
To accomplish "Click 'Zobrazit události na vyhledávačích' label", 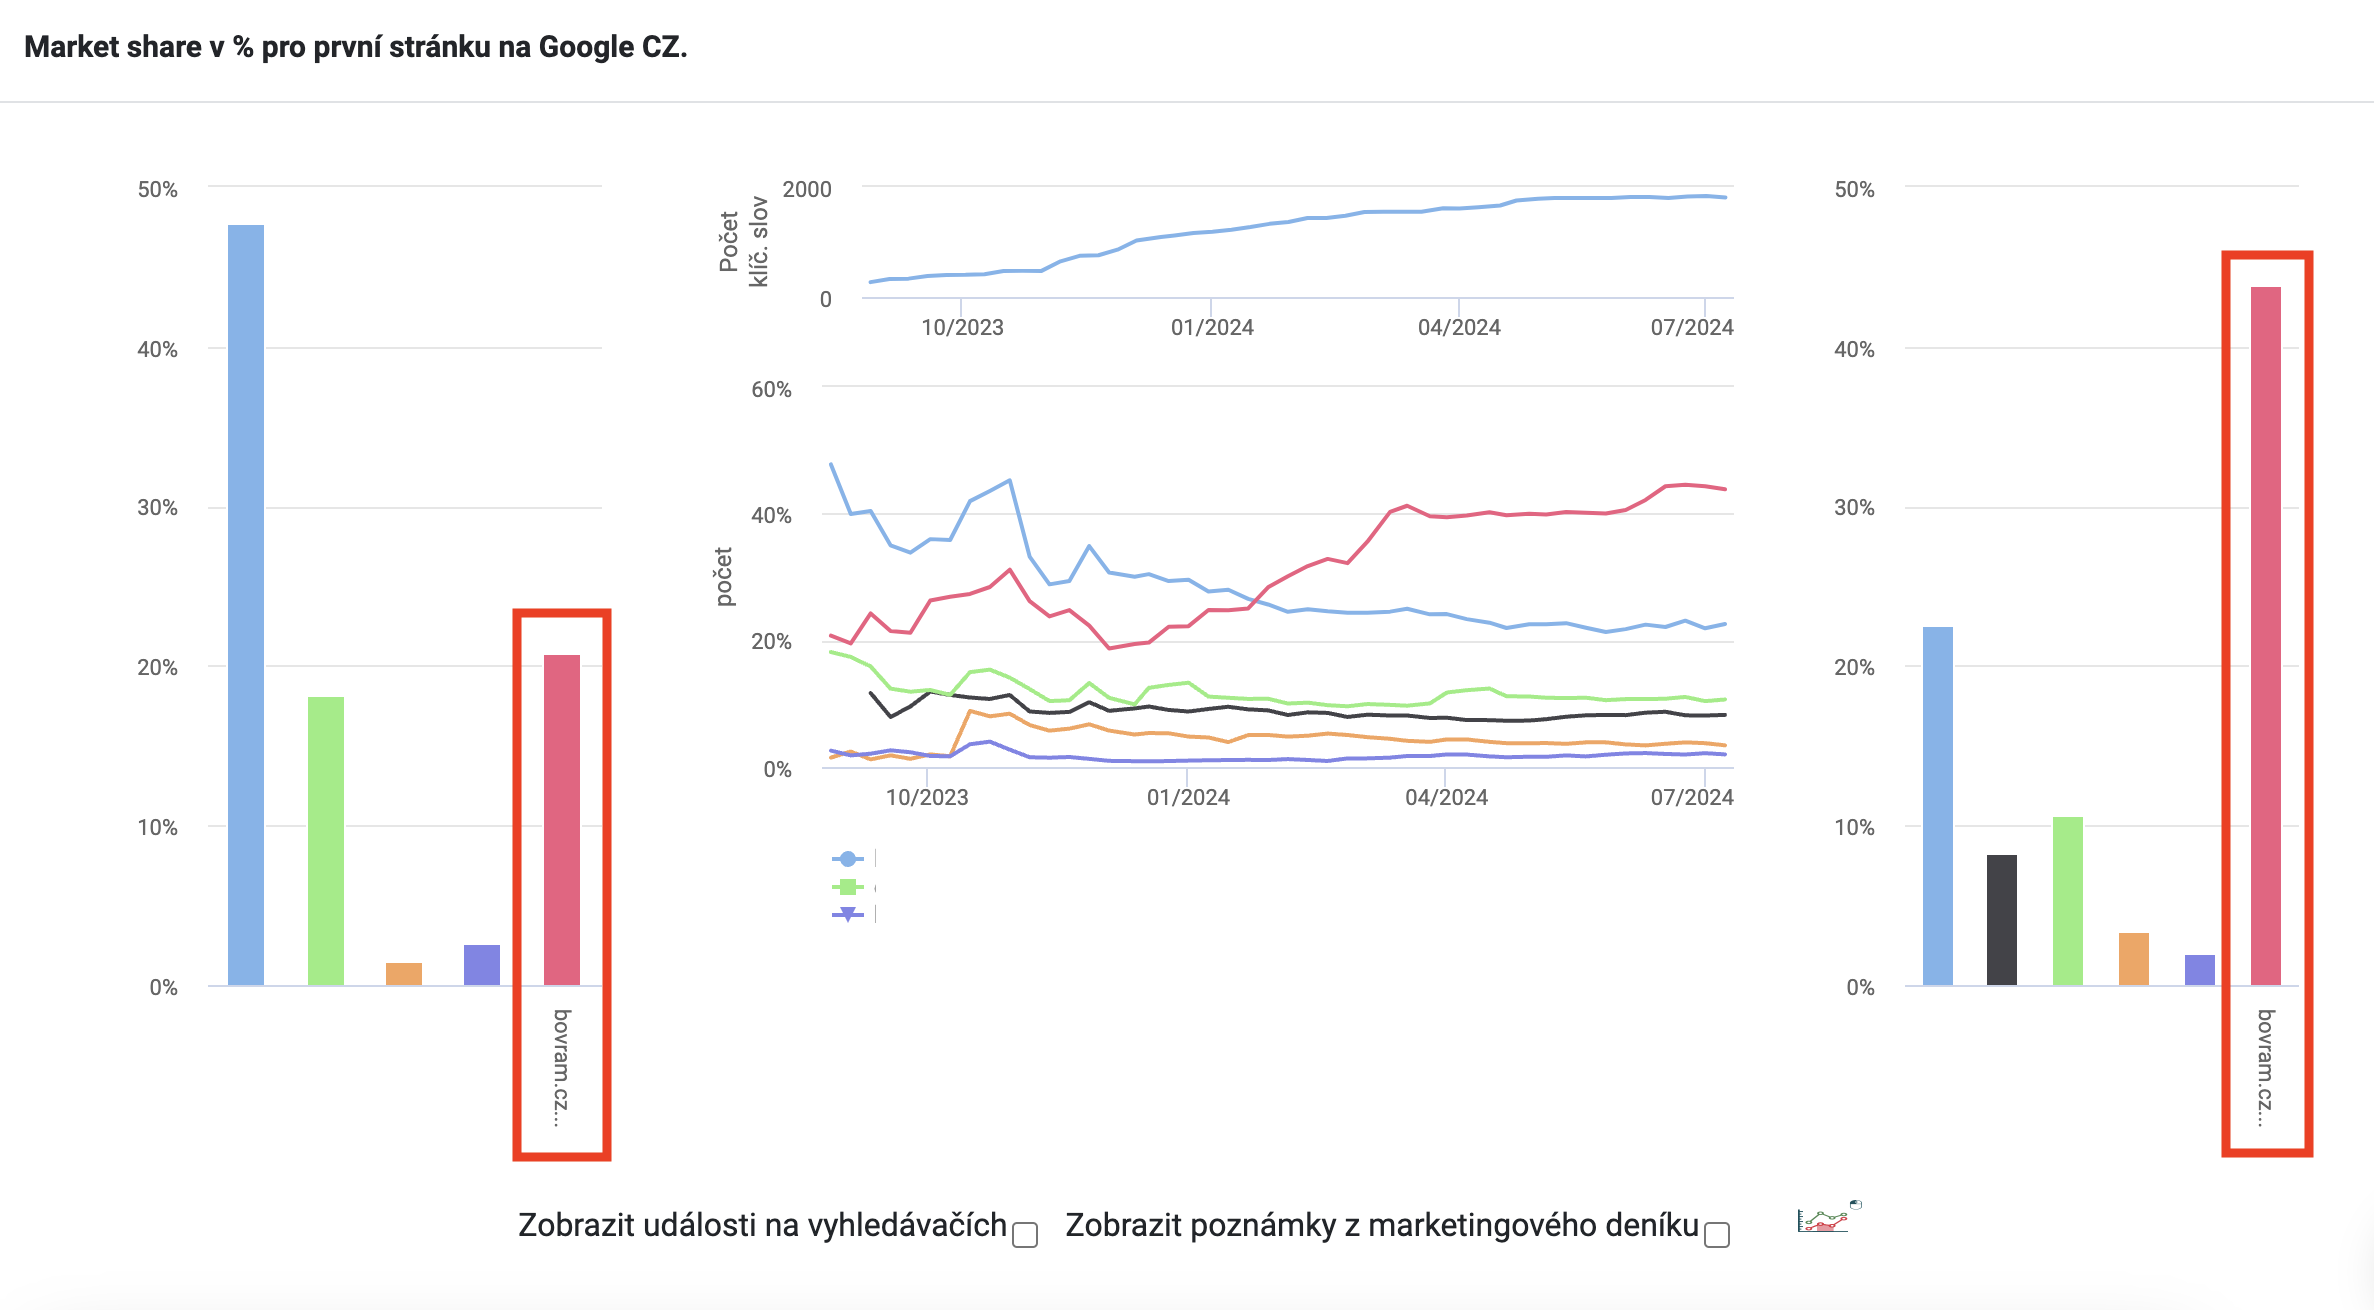I will [762, 1225].
